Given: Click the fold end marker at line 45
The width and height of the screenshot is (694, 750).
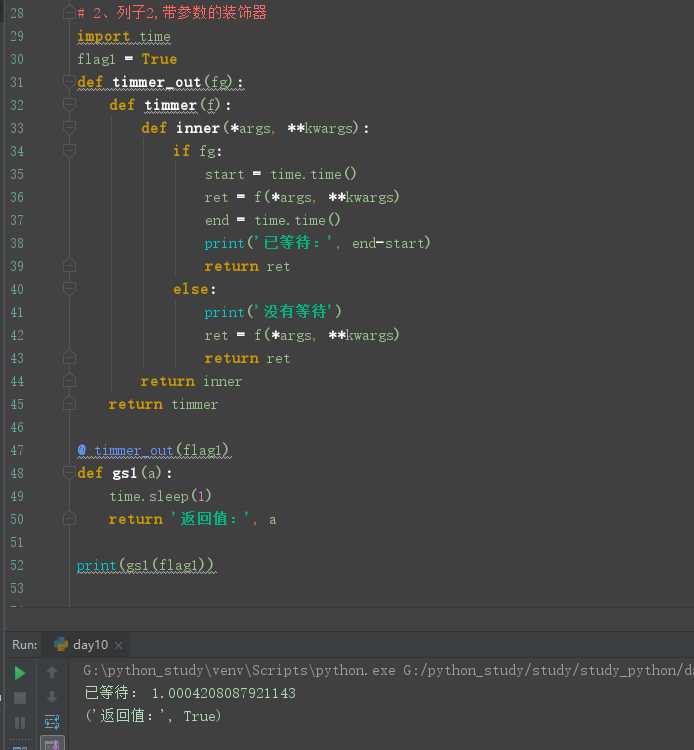Looking at the screenshot, I should pos(68,404).
